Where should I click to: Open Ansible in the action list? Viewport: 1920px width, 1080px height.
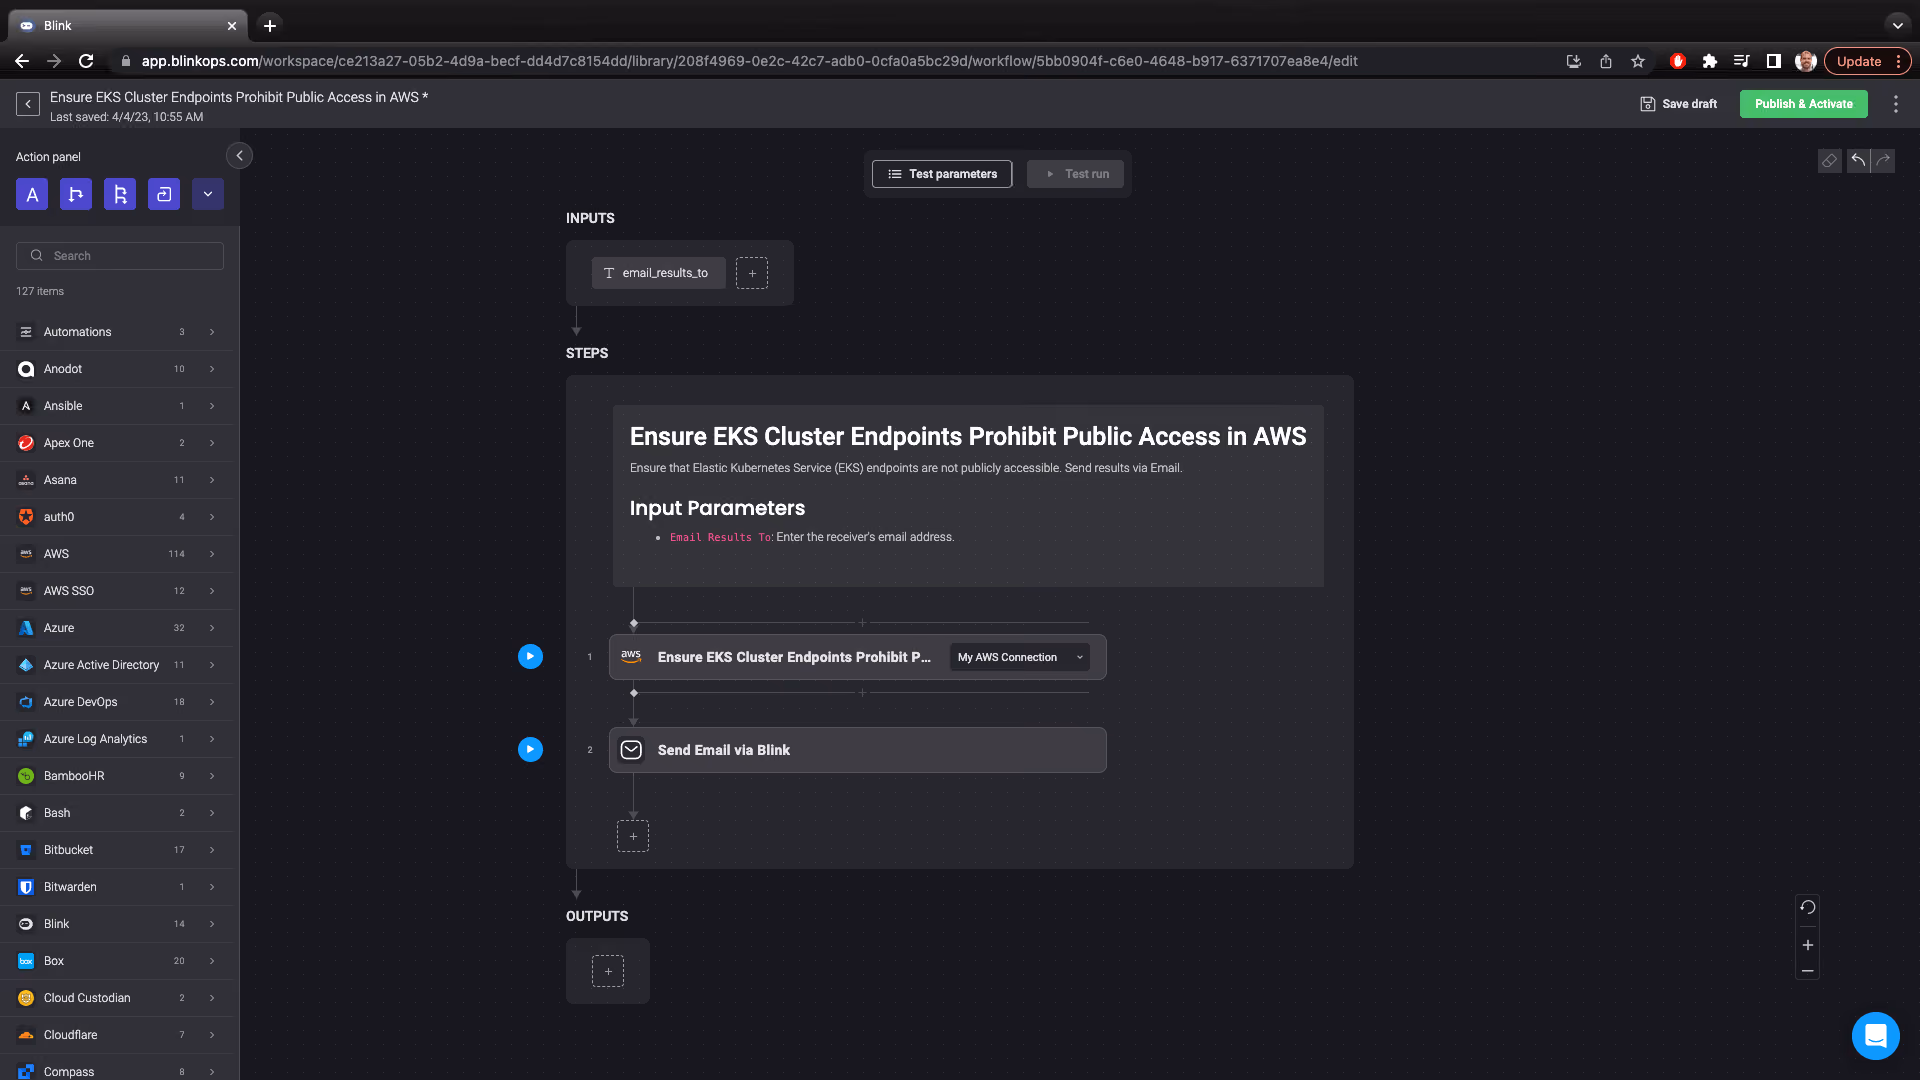(x=116, y=406)
